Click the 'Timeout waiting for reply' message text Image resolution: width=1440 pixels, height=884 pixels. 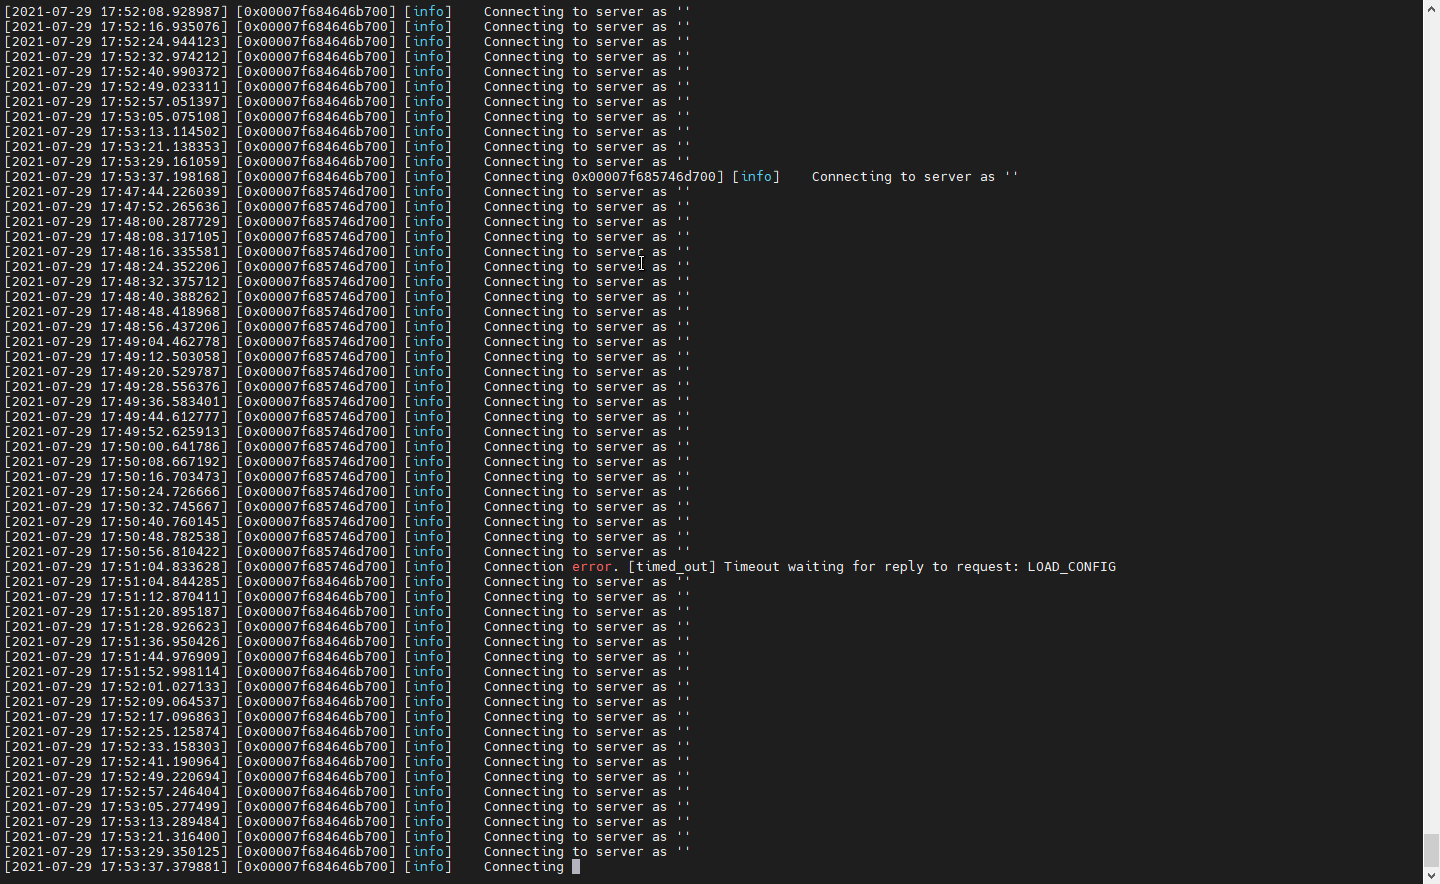[x=820, y=566]
